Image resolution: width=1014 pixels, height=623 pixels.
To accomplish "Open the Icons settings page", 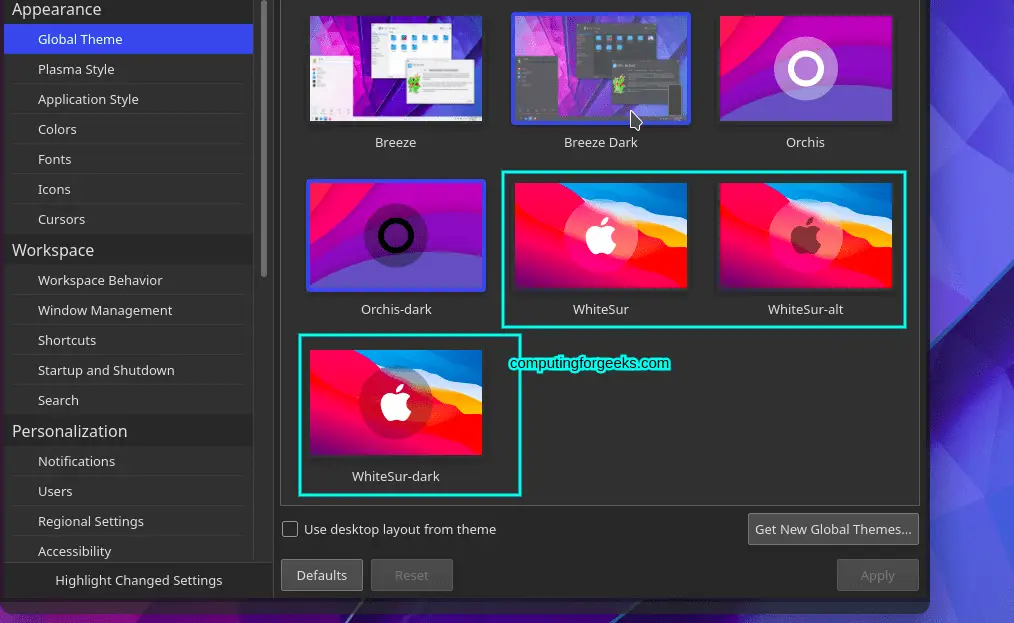I will (x=128, y=190).
